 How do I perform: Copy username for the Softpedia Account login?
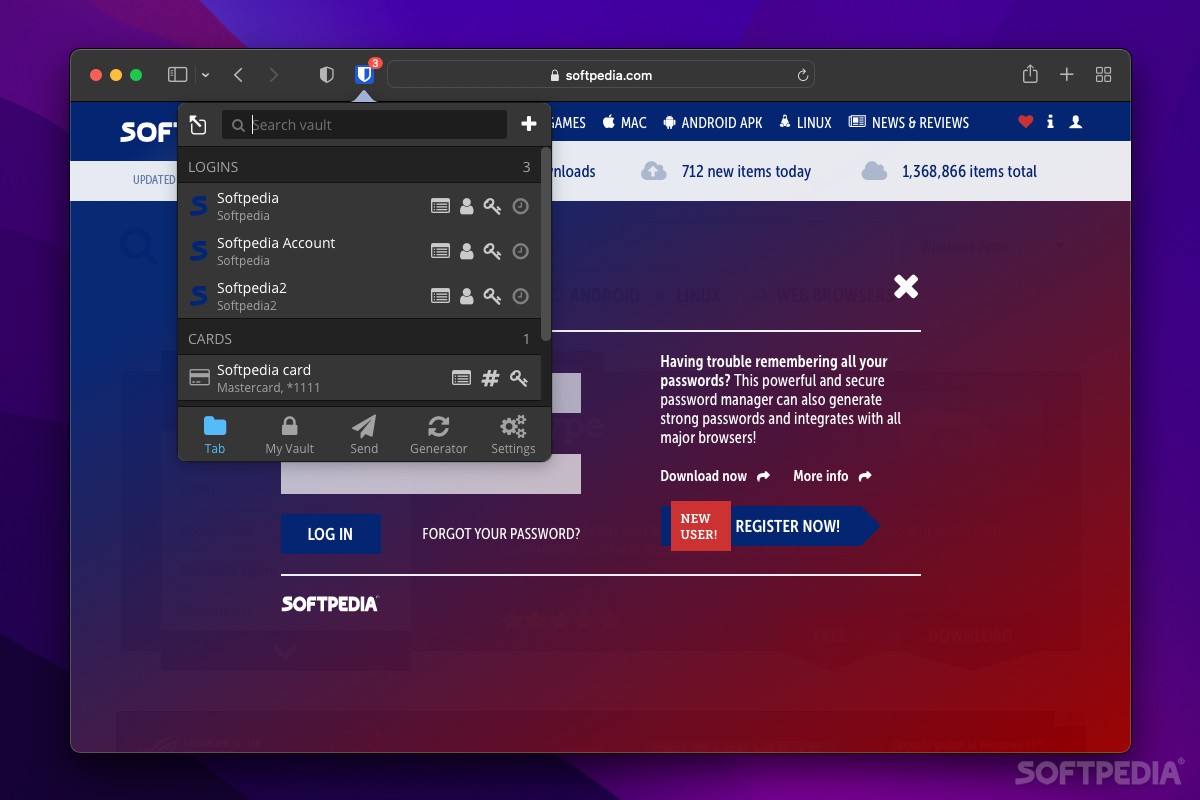(466, 251)
